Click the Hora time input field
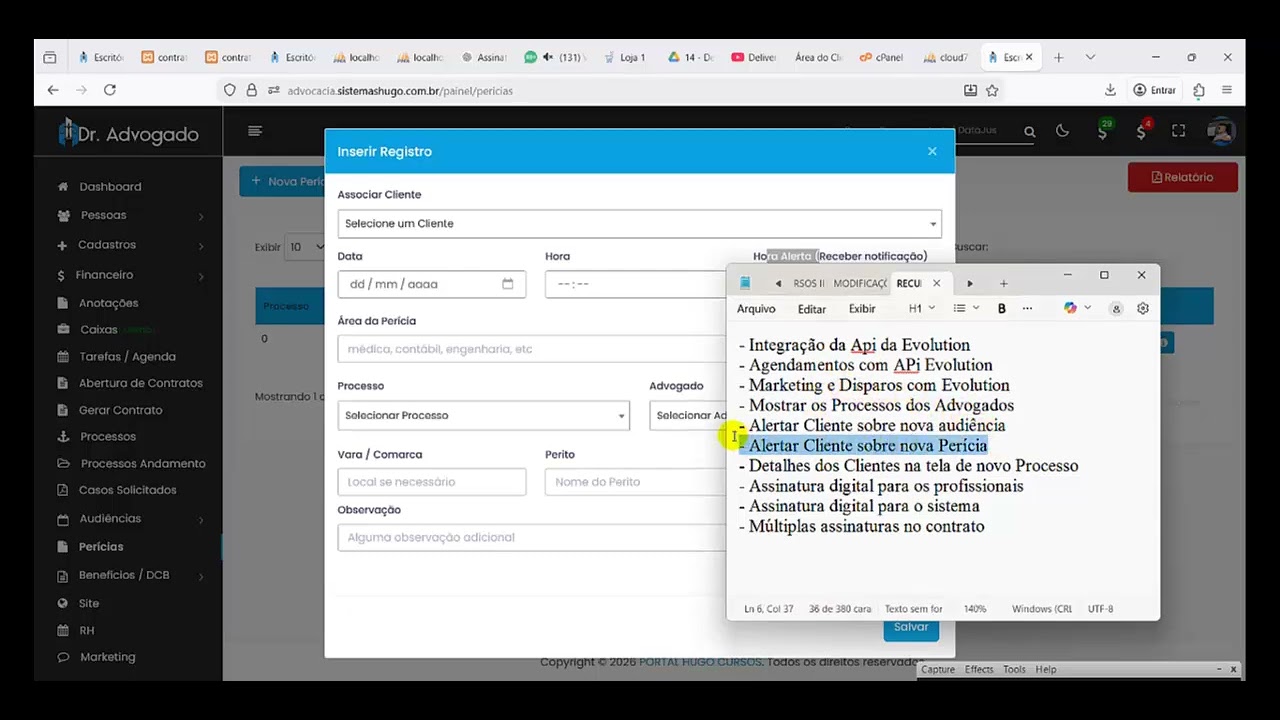The height and width of the screenshot is (720, 1280). coord(635,284)
